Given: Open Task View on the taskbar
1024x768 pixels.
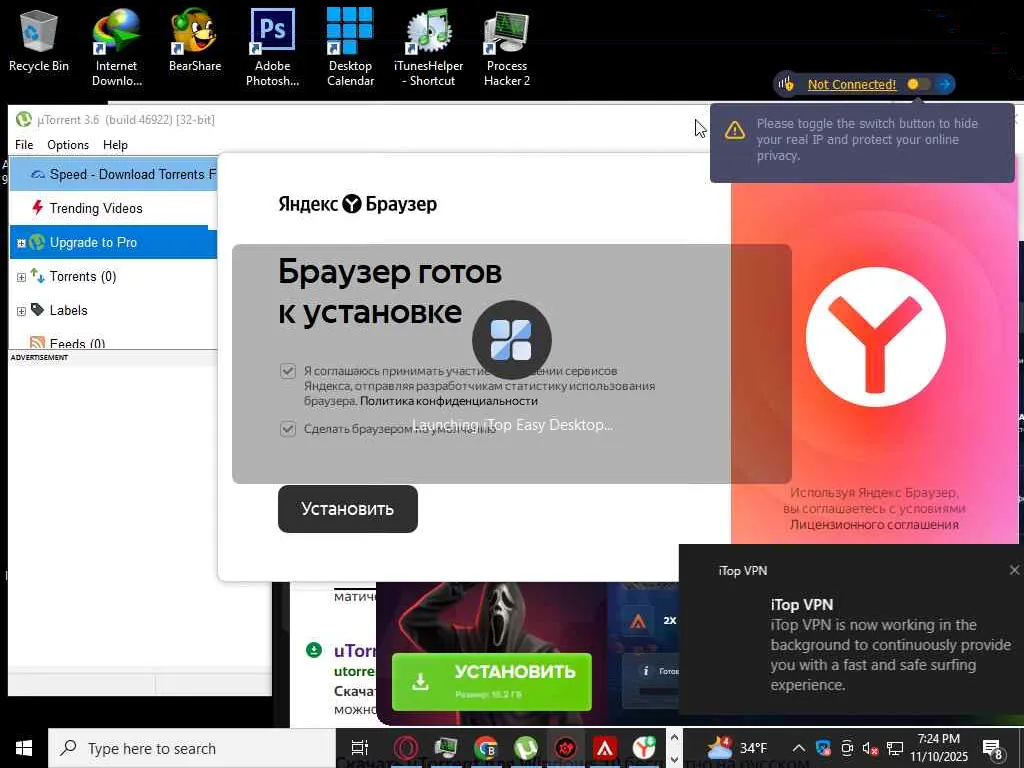Looking at the screenshot, I should pos(360,748).
